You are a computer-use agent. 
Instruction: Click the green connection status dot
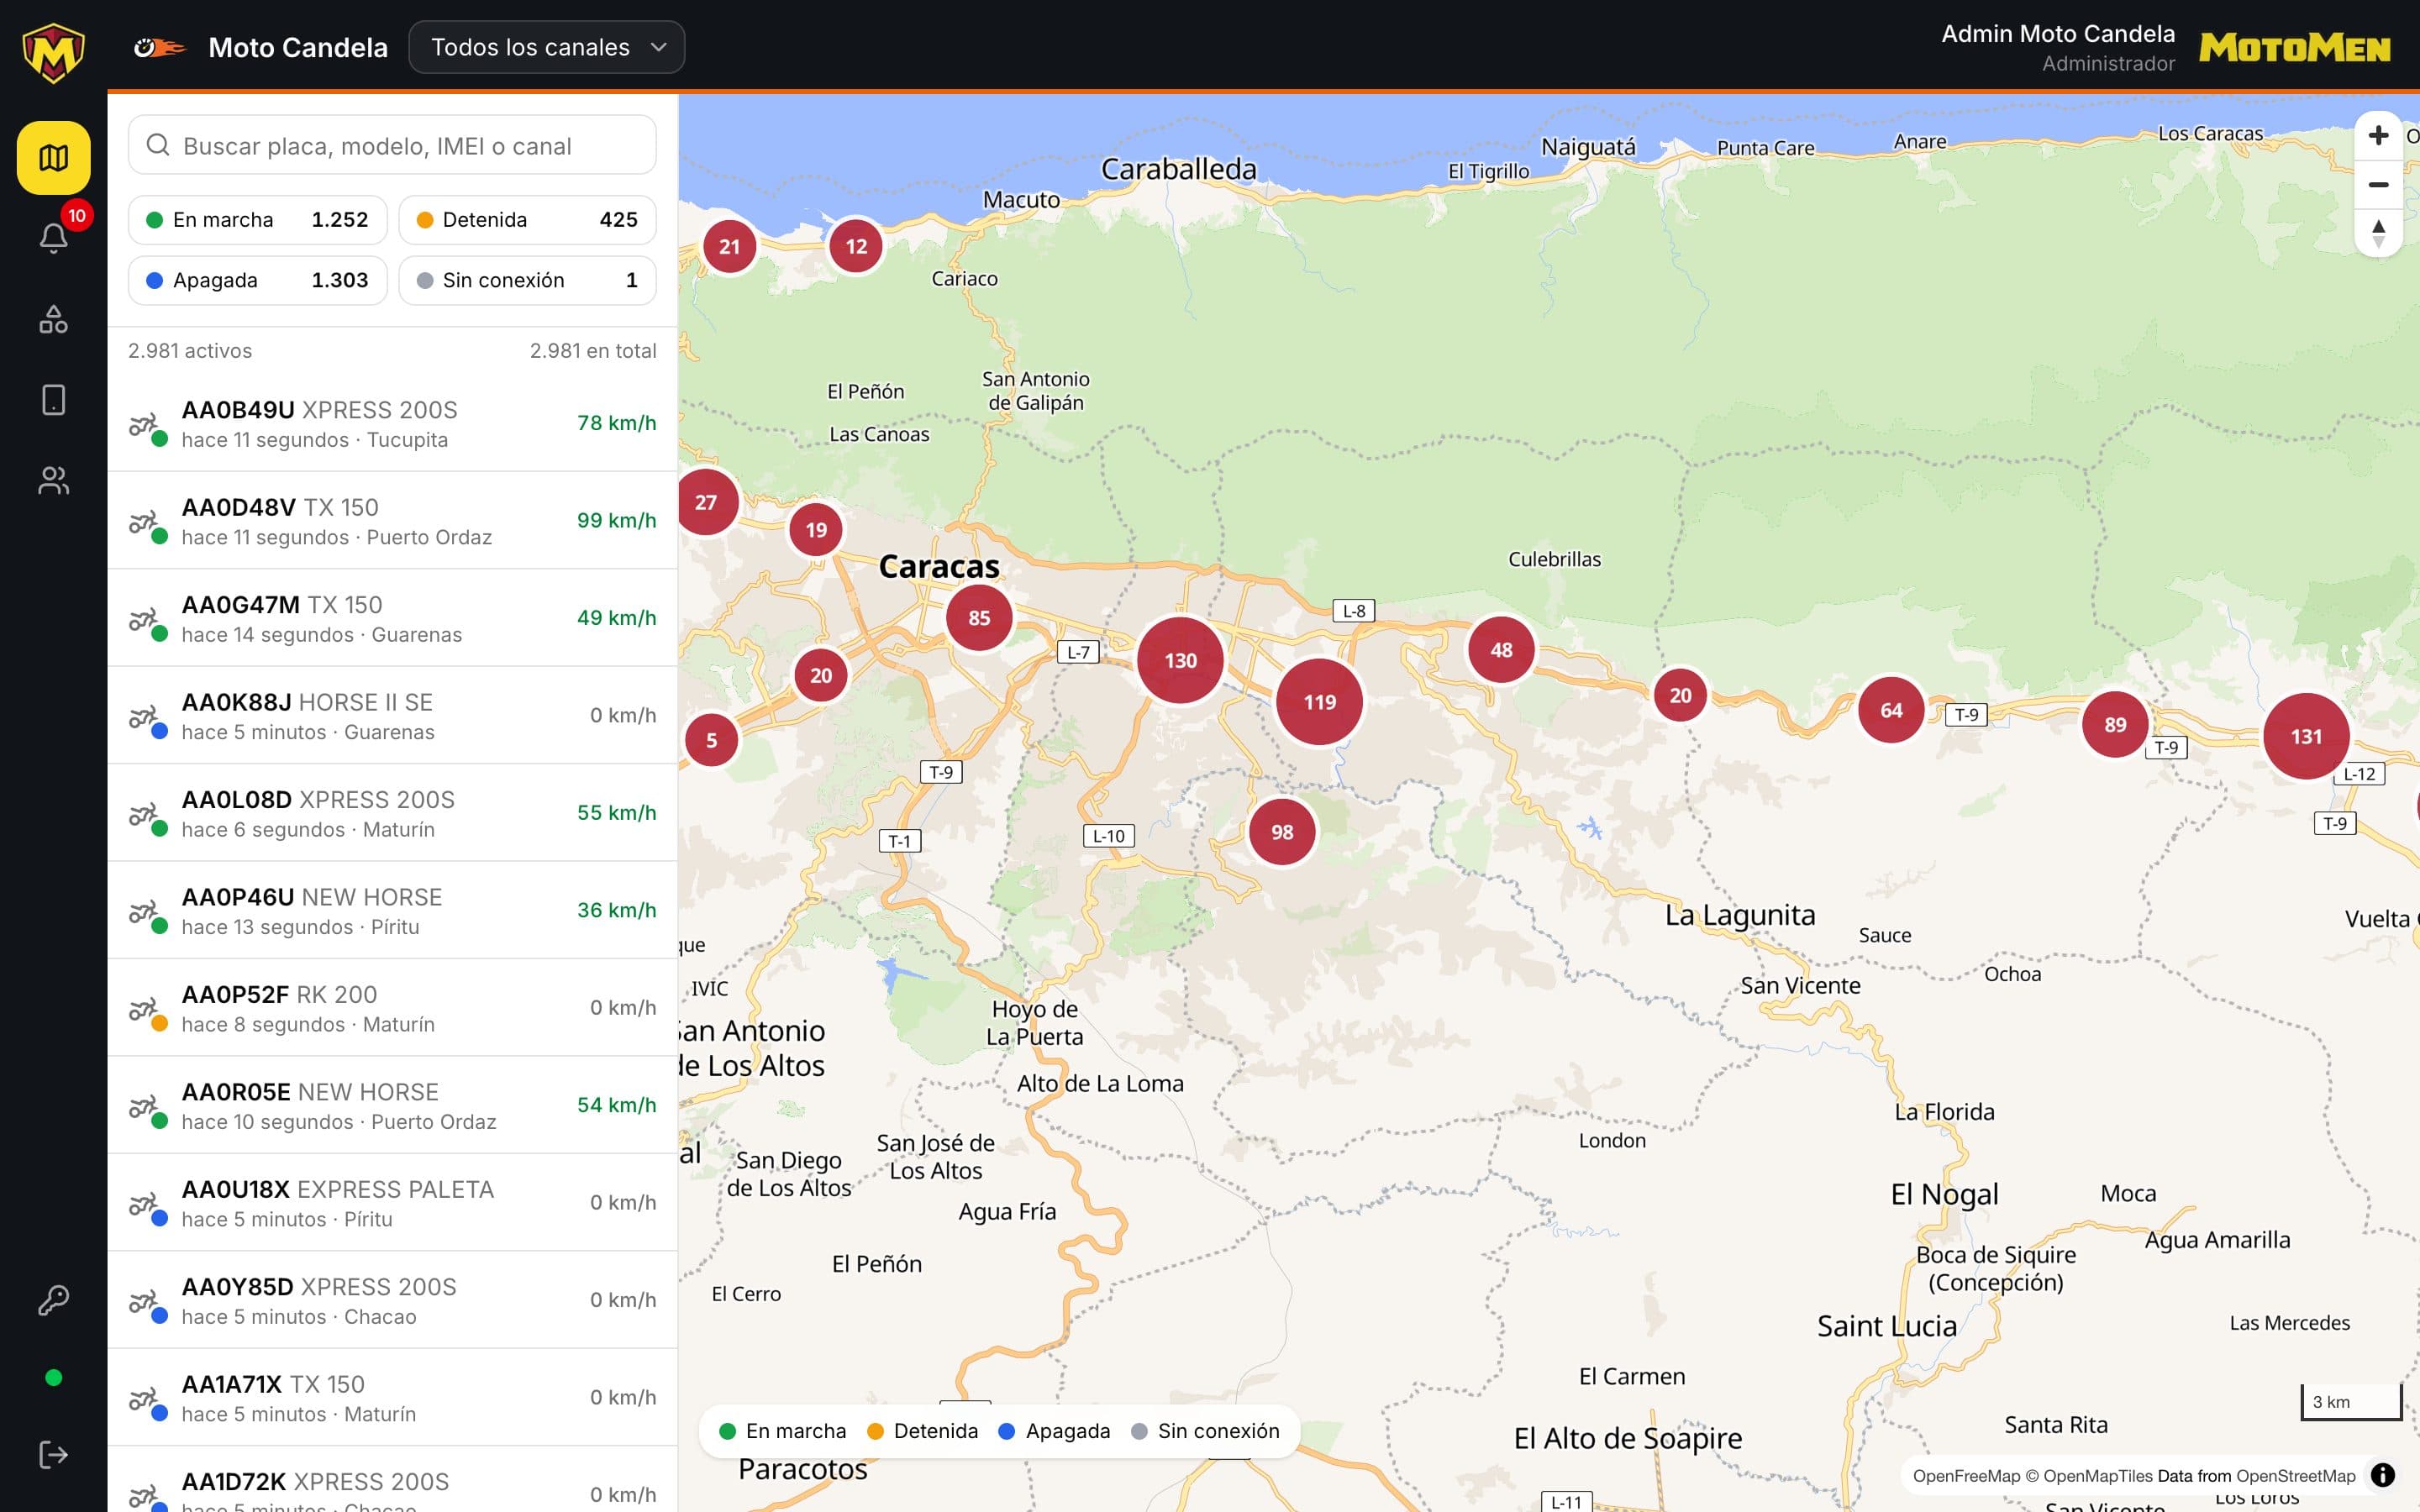click(x=54, y=1378)
